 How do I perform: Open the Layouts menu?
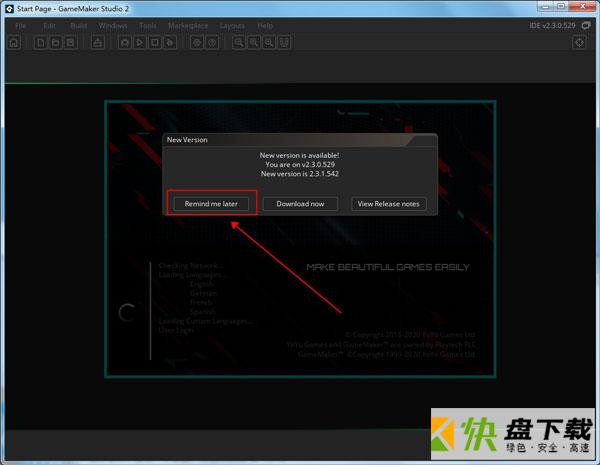tap(232, 26)
